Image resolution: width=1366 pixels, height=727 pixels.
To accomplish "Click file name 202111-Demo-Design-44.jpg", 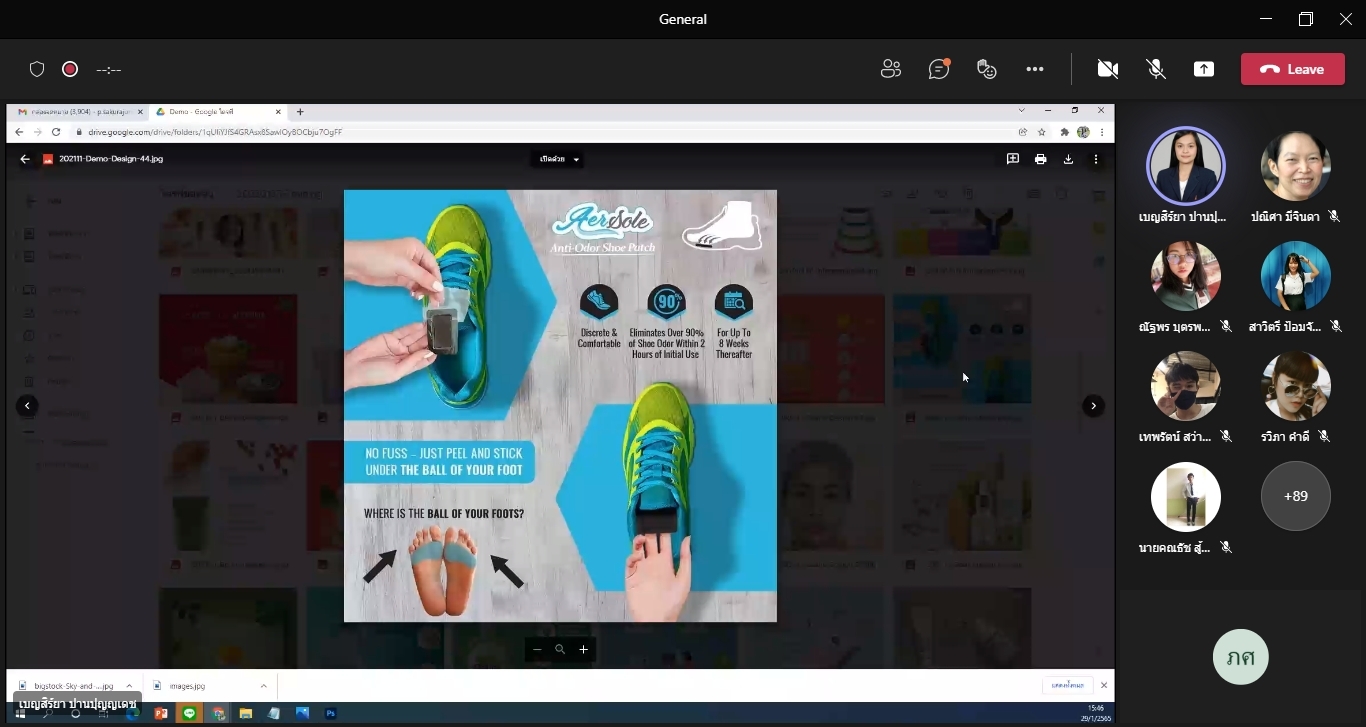I will [111, 159].
